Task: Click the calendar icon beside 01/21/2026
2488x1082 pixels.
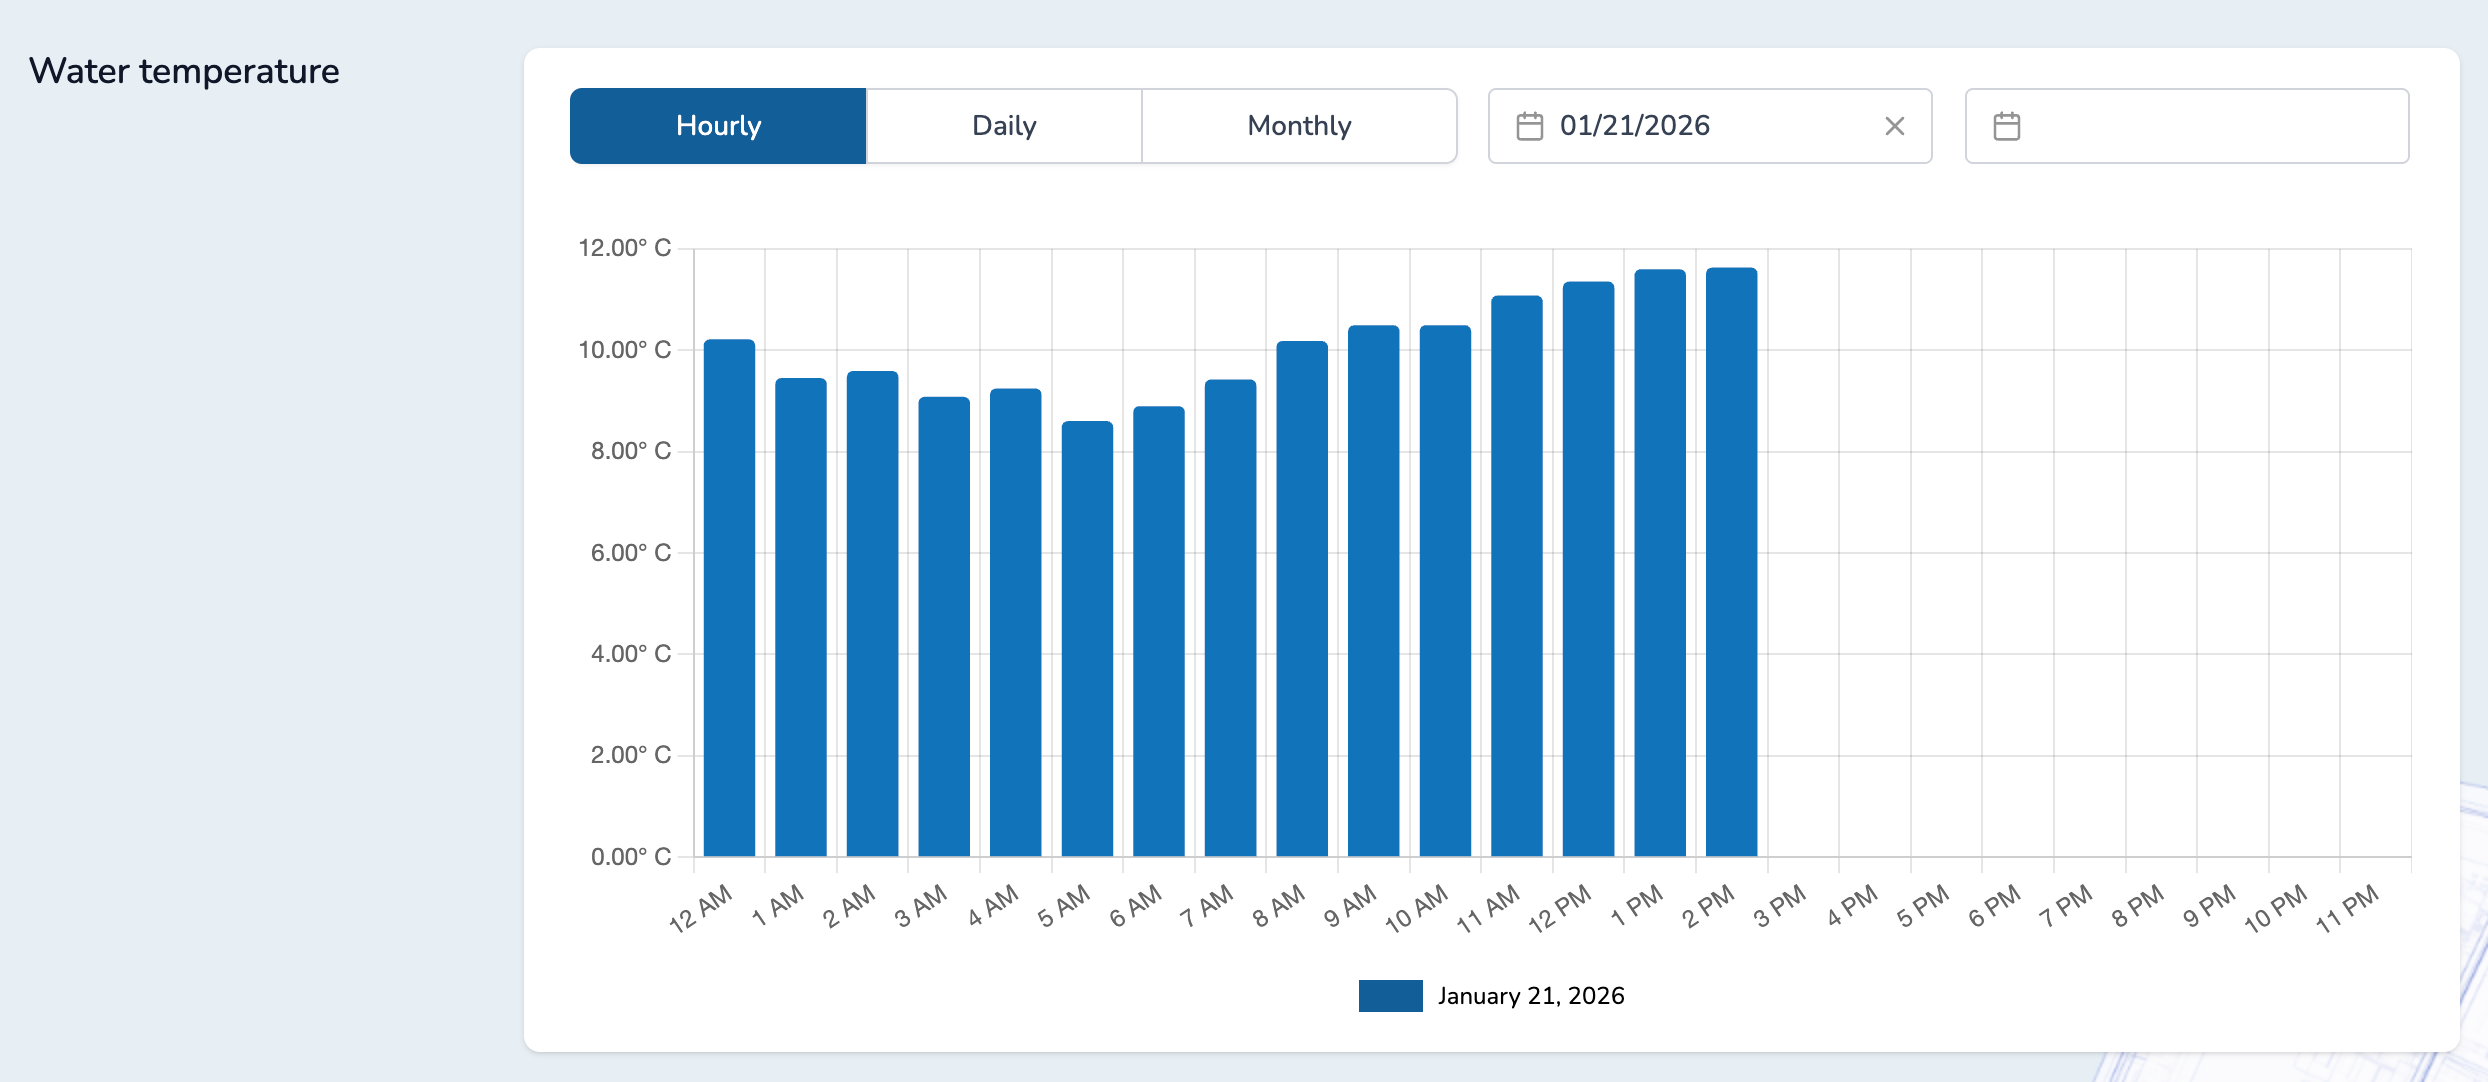Action: coord(1529,126)
